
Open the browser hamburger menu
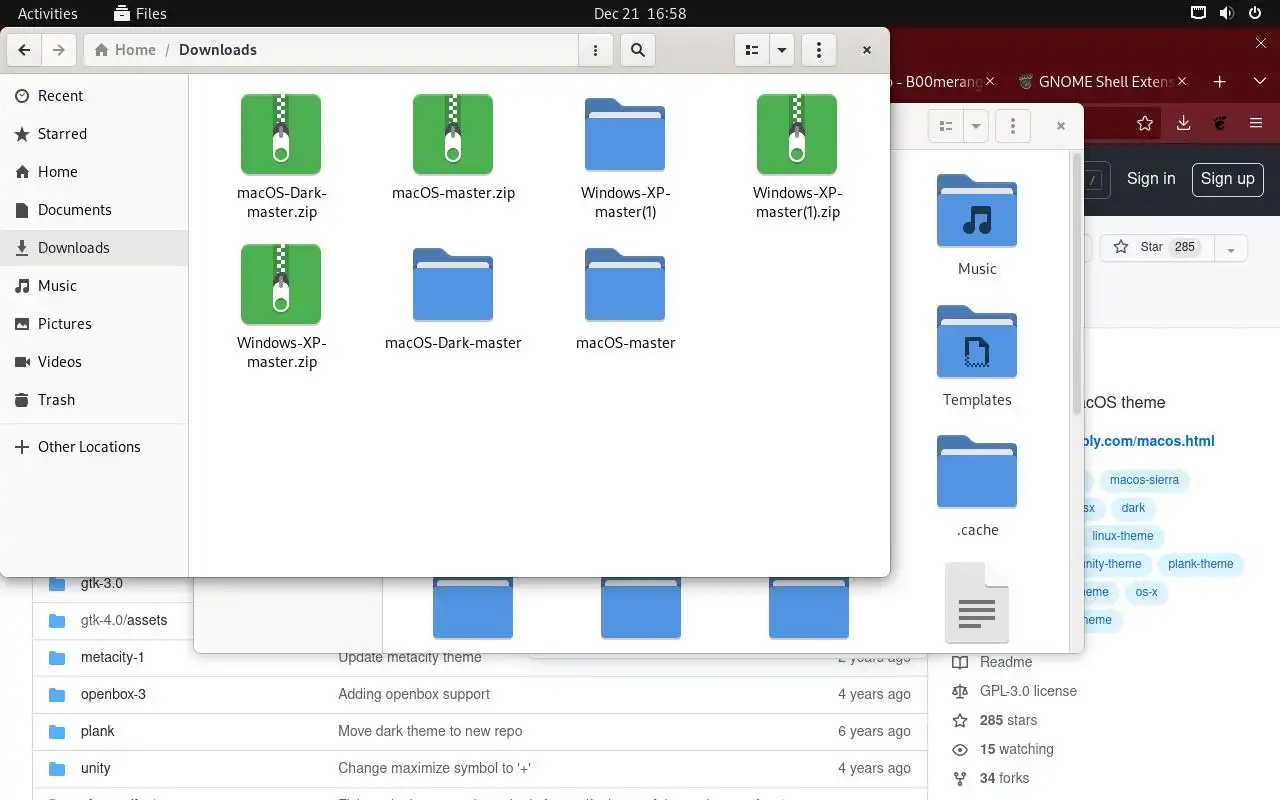tap(1256, 124)
